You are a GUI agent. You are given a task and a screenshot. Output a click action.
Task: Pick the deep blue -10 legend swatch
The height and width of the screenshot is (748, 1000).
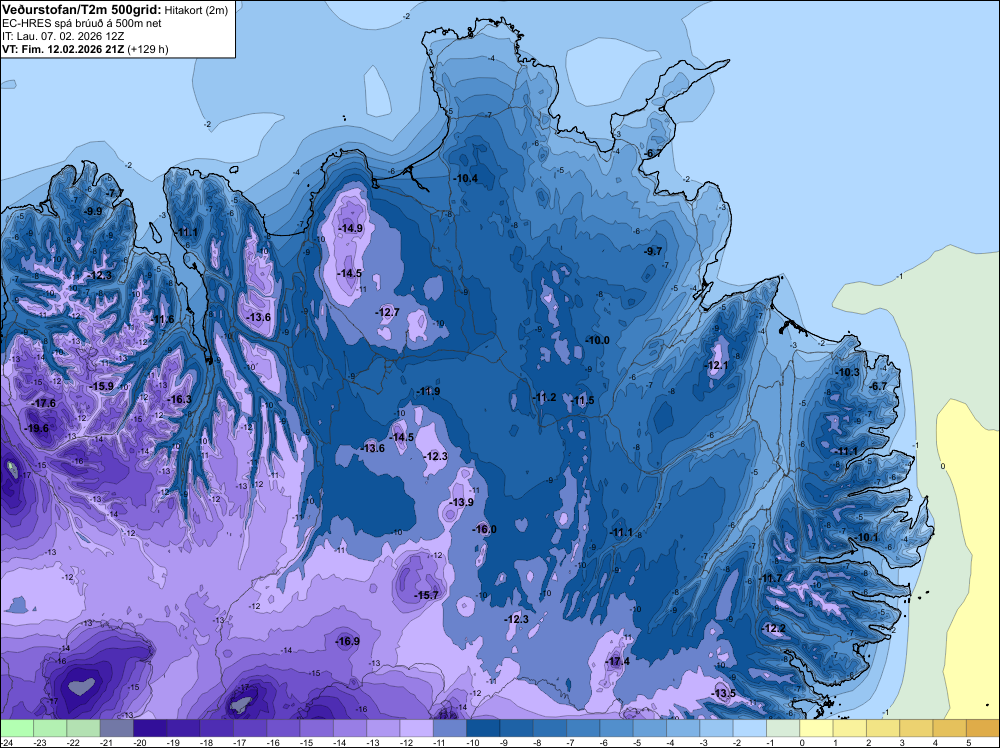483,728
